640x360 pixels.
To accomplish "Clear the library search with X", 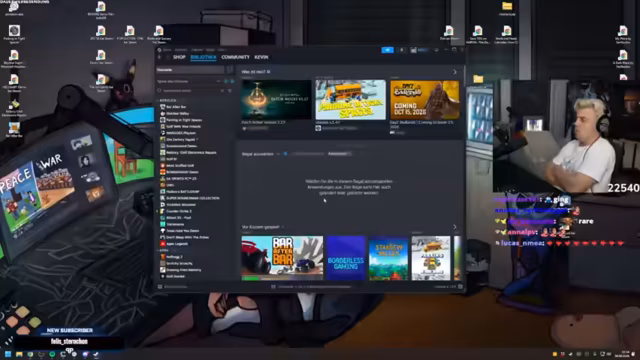I will 222,91.
